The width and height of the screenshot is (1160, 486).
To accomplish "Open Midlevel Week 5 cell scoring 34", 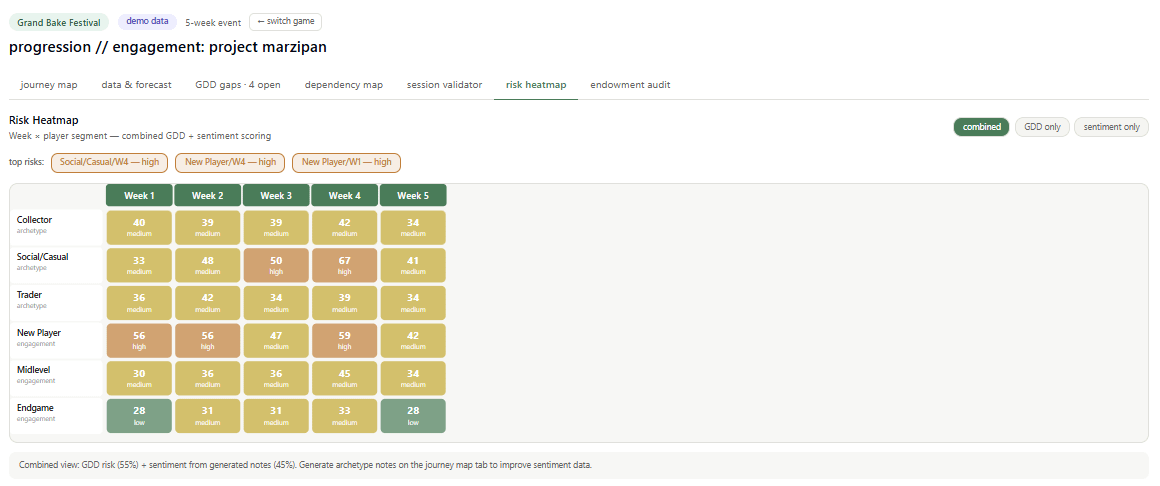I will [x=413, y=378].
